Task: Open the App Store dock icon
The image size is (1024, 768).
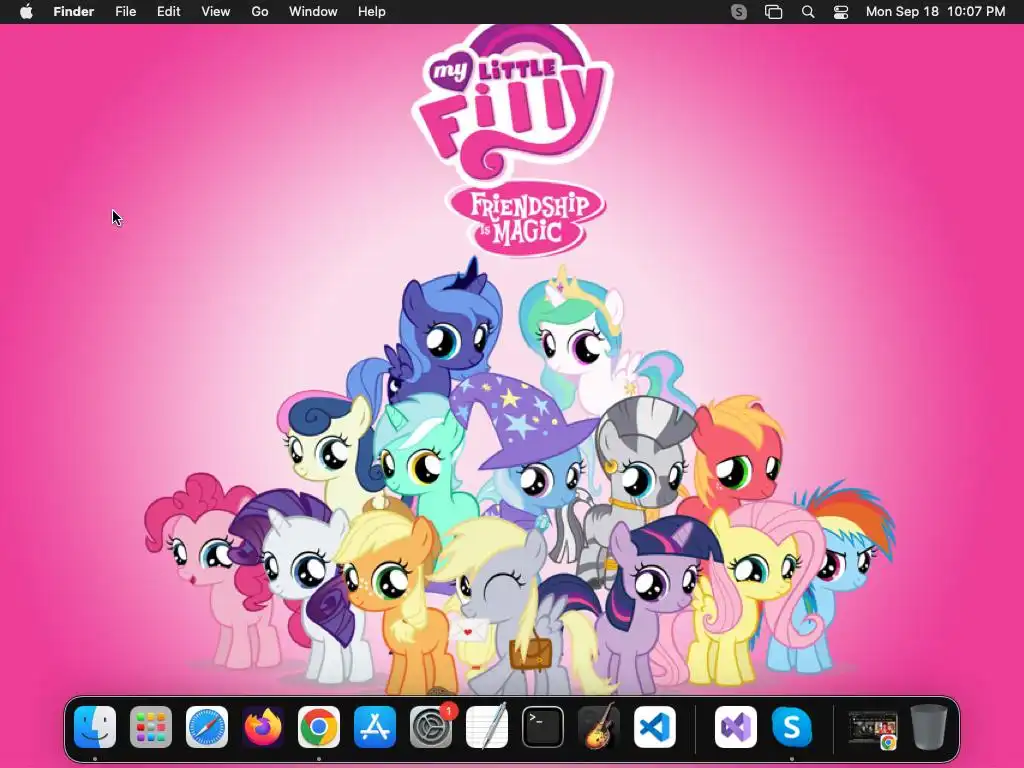Action: [375, 727]
